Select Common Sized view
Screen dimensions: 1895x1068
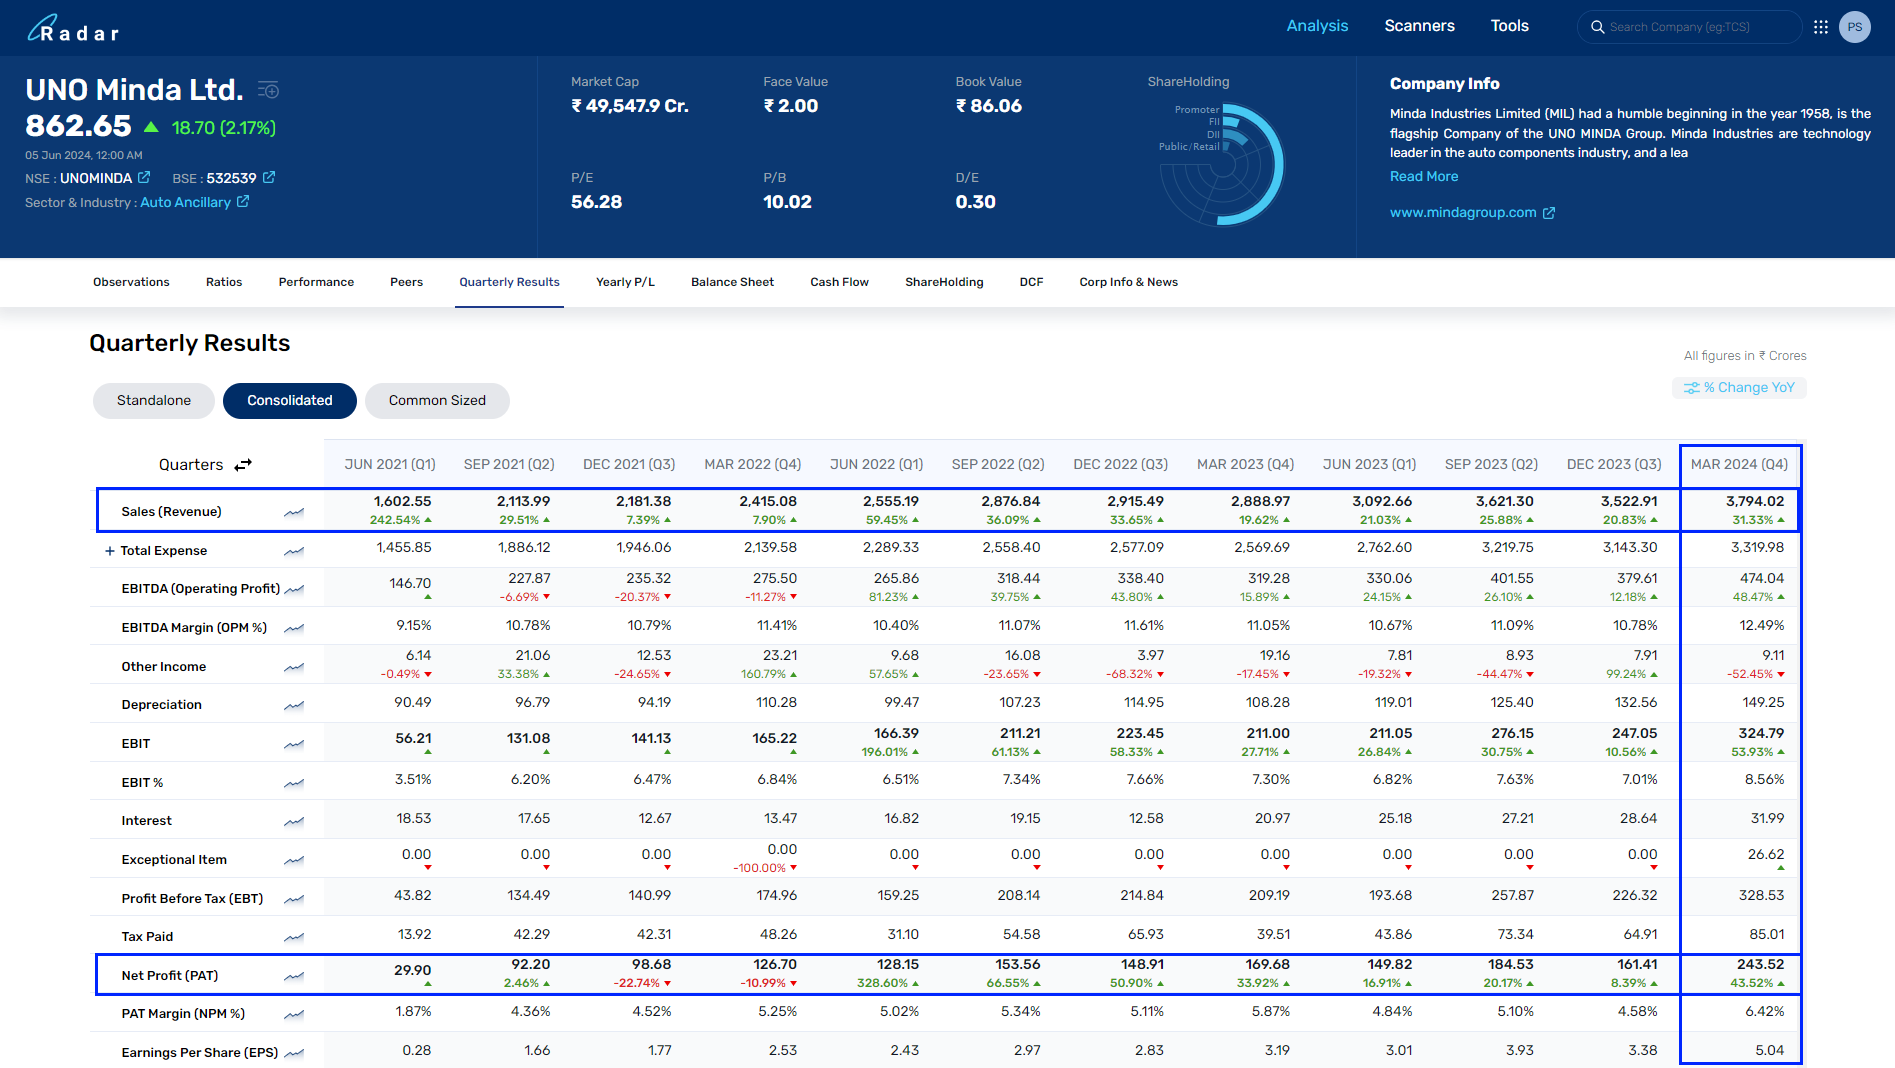(437, 400)
